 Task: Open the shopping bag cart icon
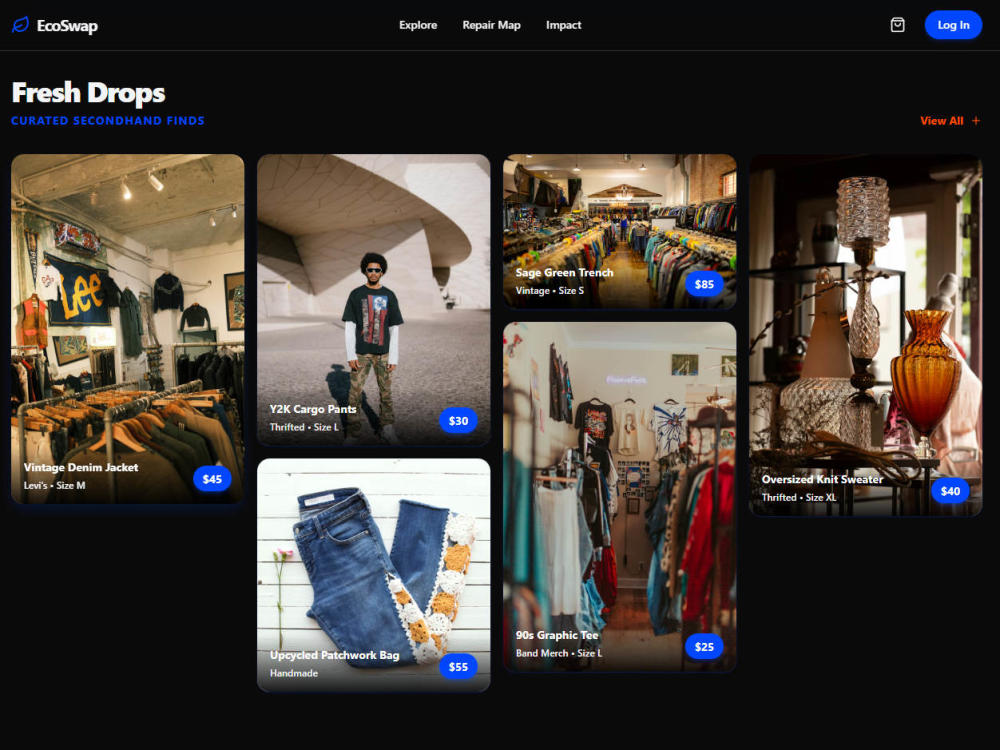point(897,25)
